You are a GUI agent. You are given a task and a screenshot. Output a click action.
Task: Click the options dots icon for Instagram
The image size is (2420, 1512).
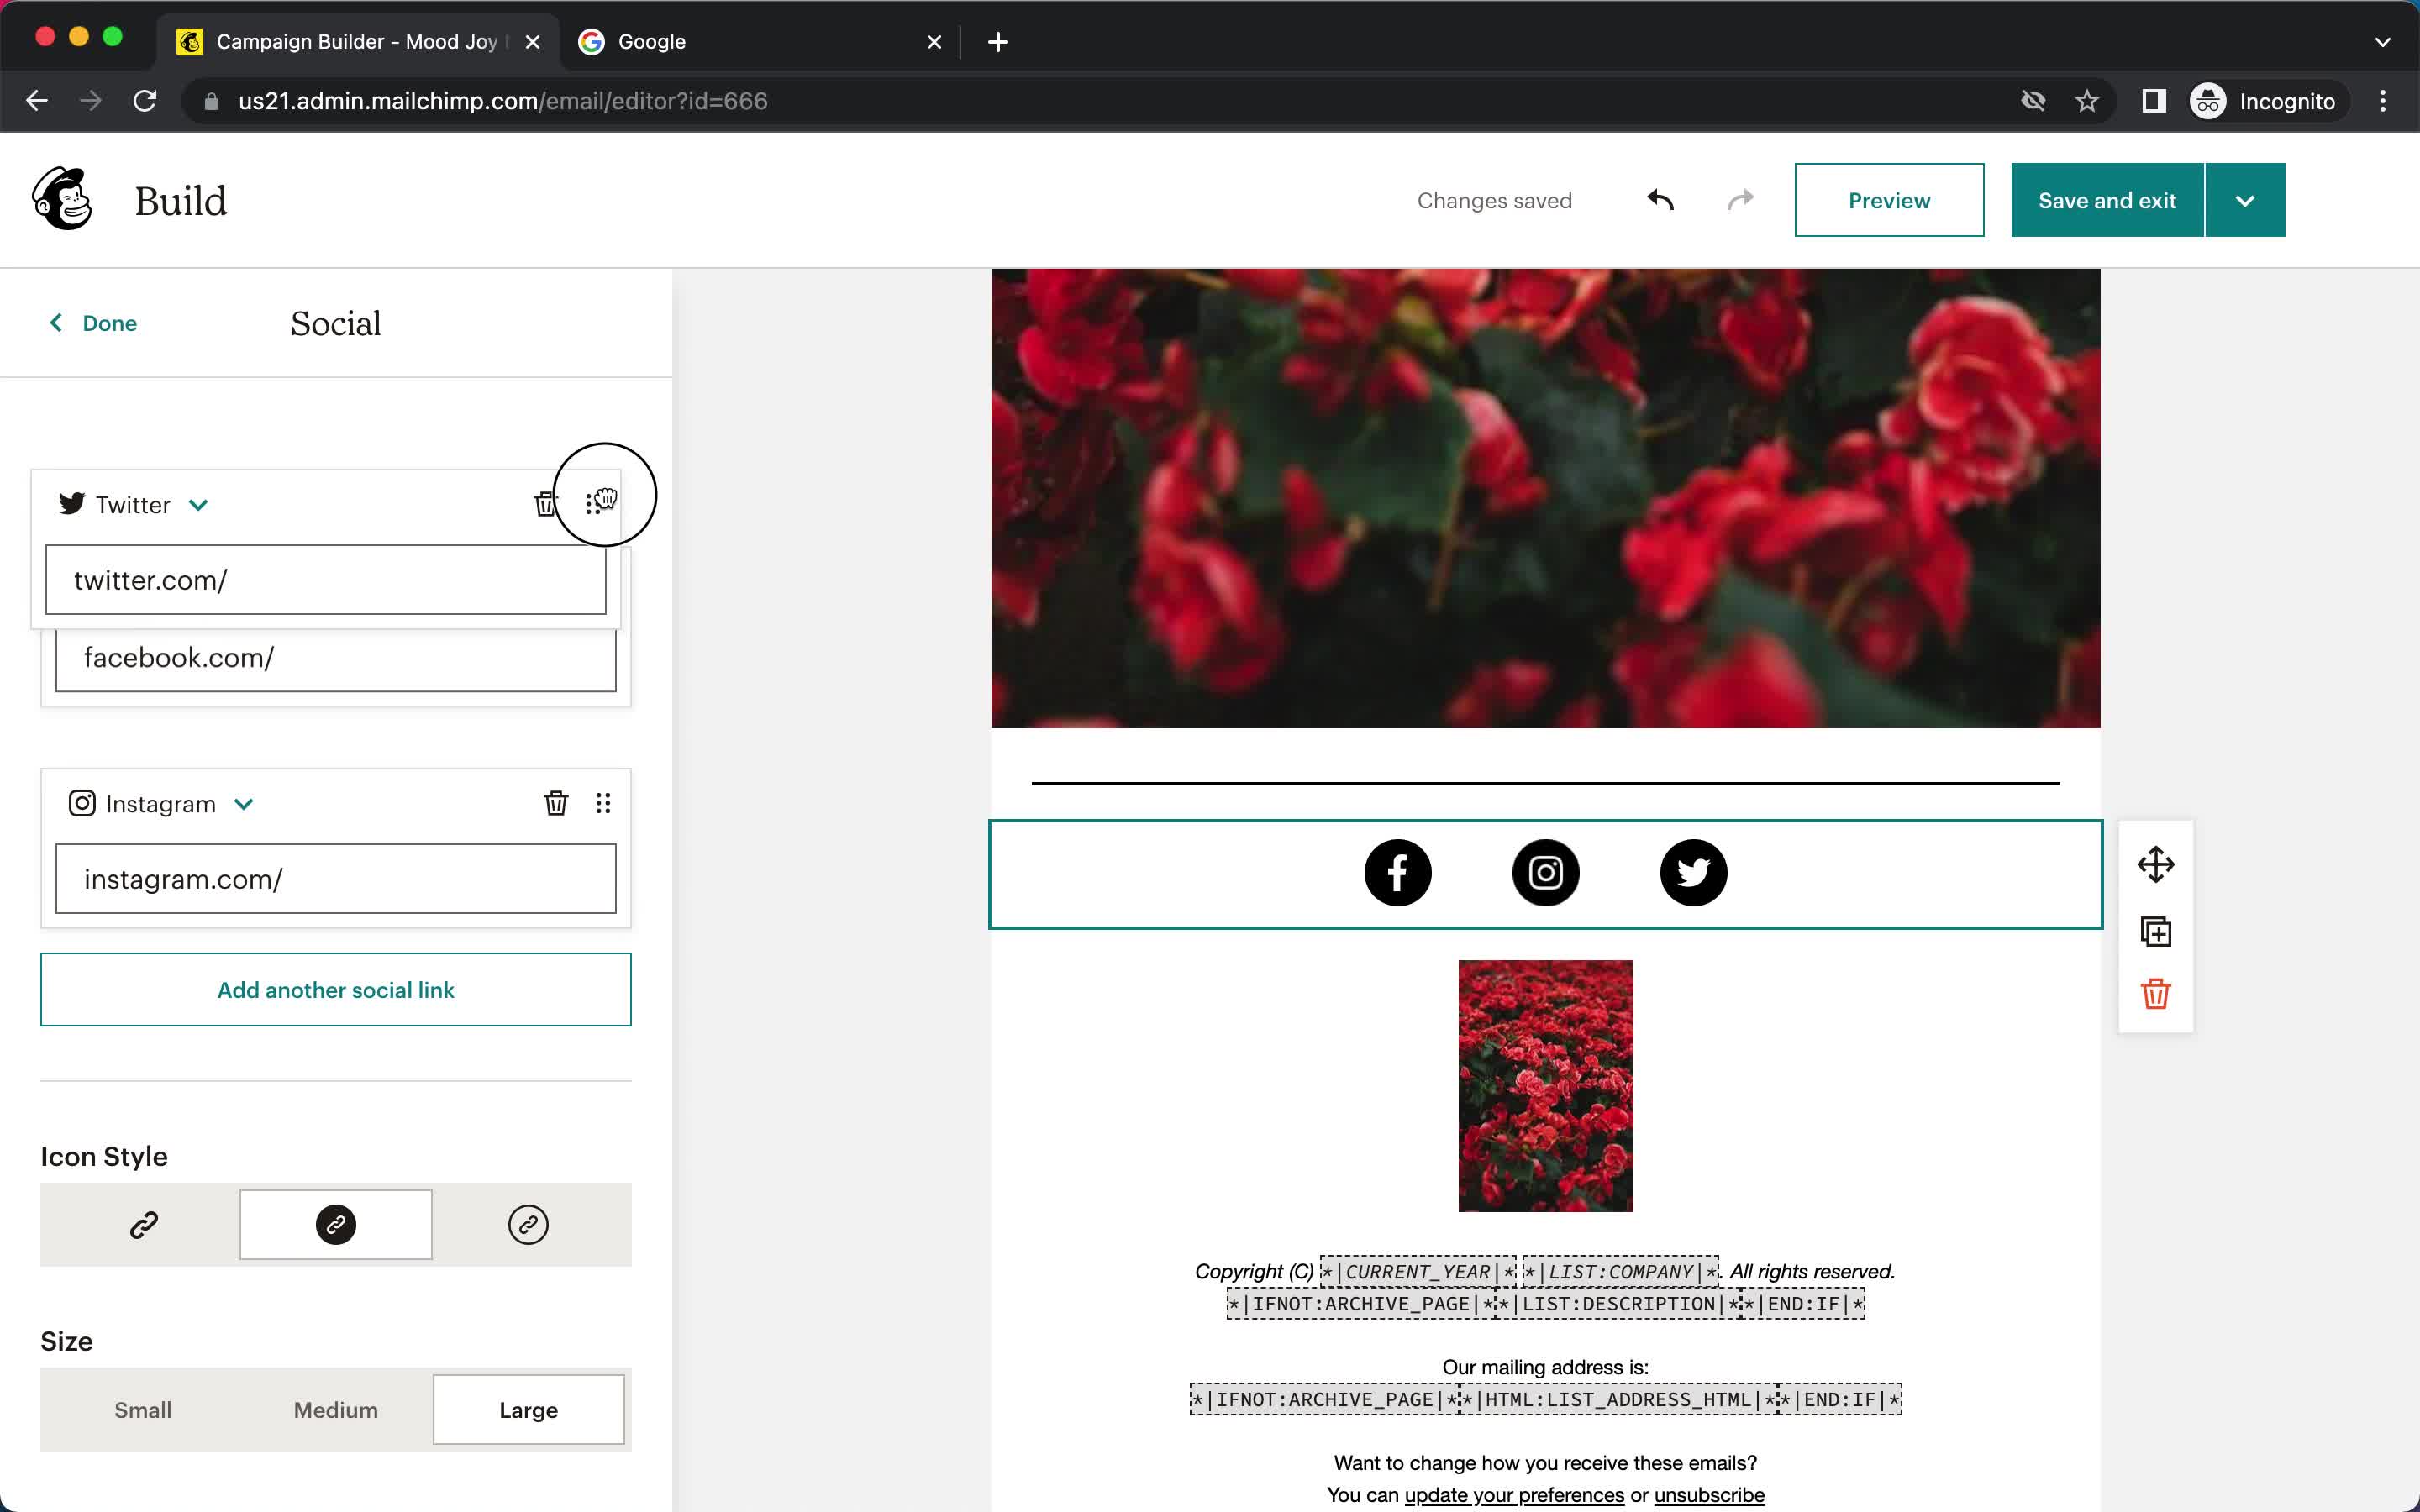tap(602, 803)
